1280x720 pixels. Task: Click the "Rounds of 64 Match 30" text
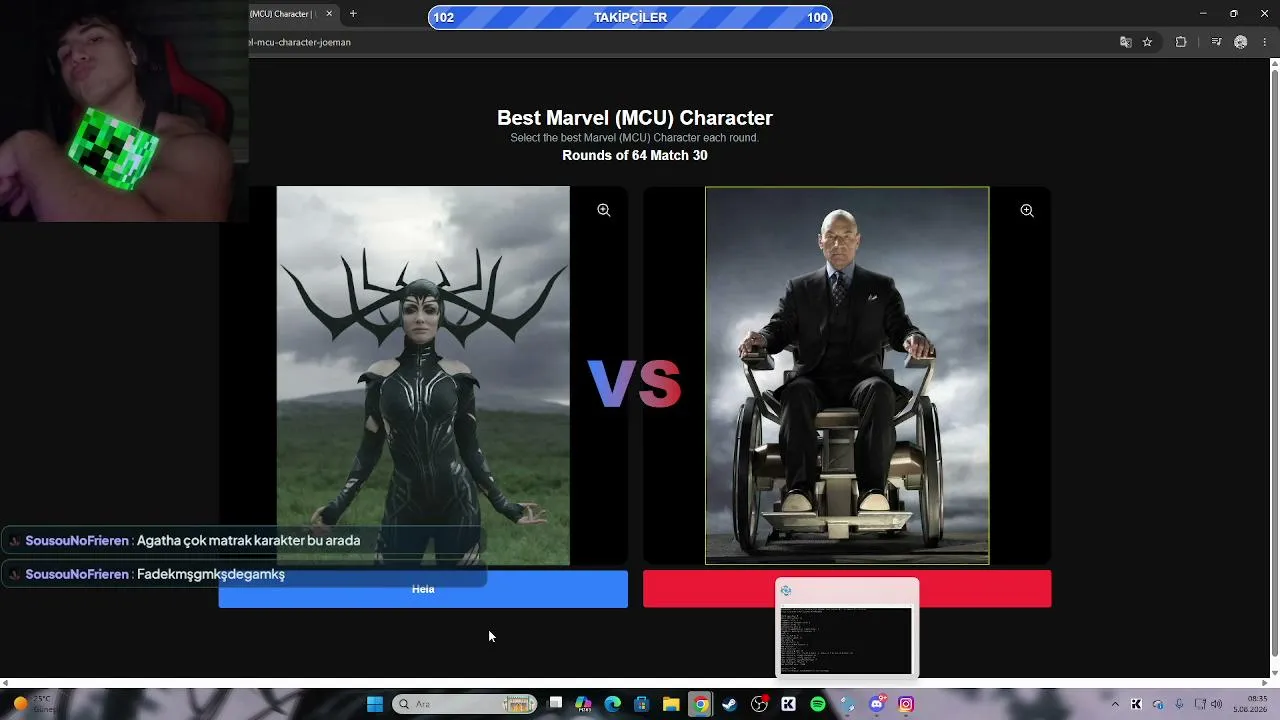tap(635, 155)
